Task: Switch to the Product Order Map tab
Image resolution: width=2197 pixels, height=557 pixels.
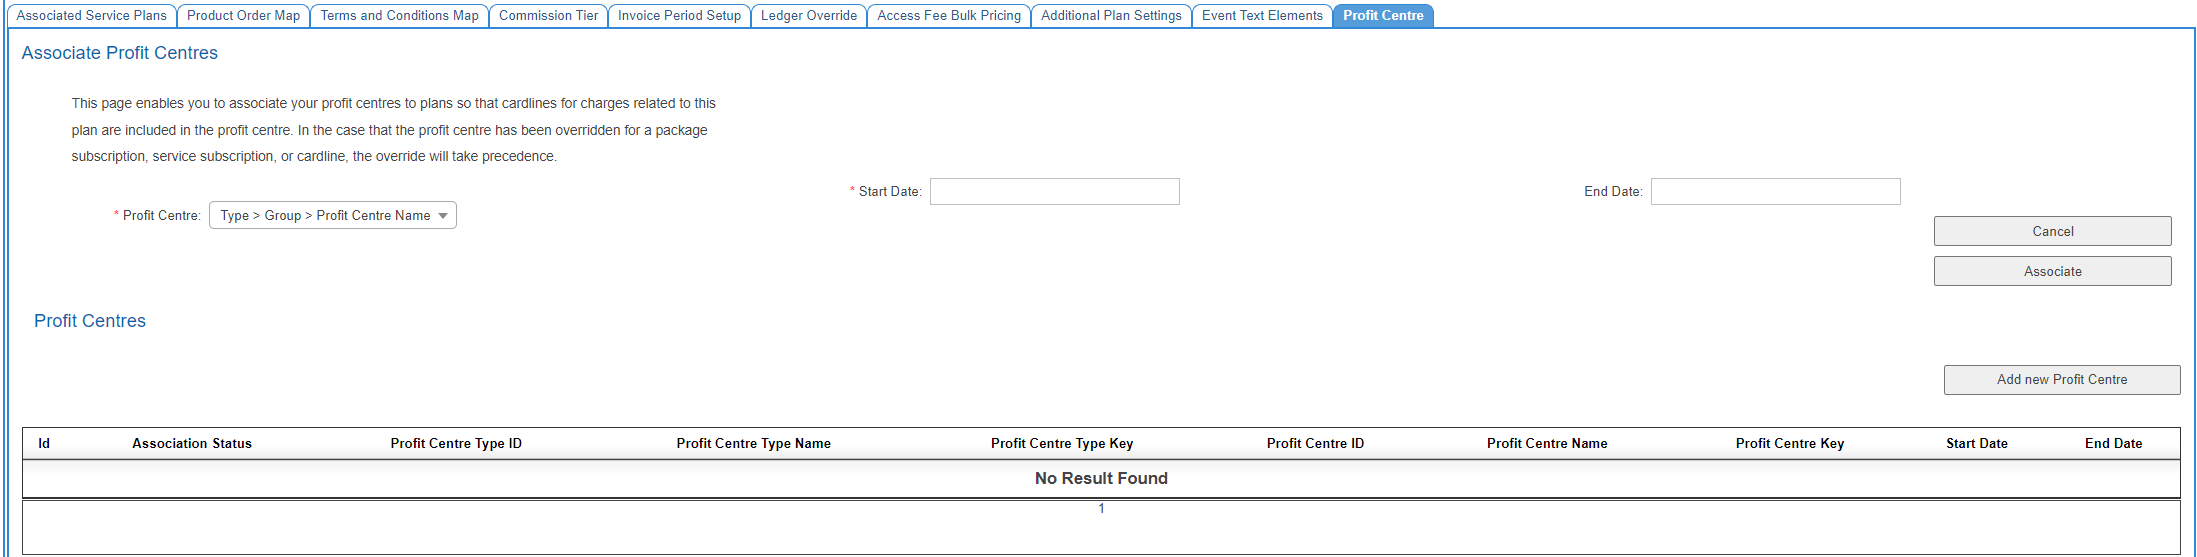Action: pyautogui.click(x=243, y=16)
